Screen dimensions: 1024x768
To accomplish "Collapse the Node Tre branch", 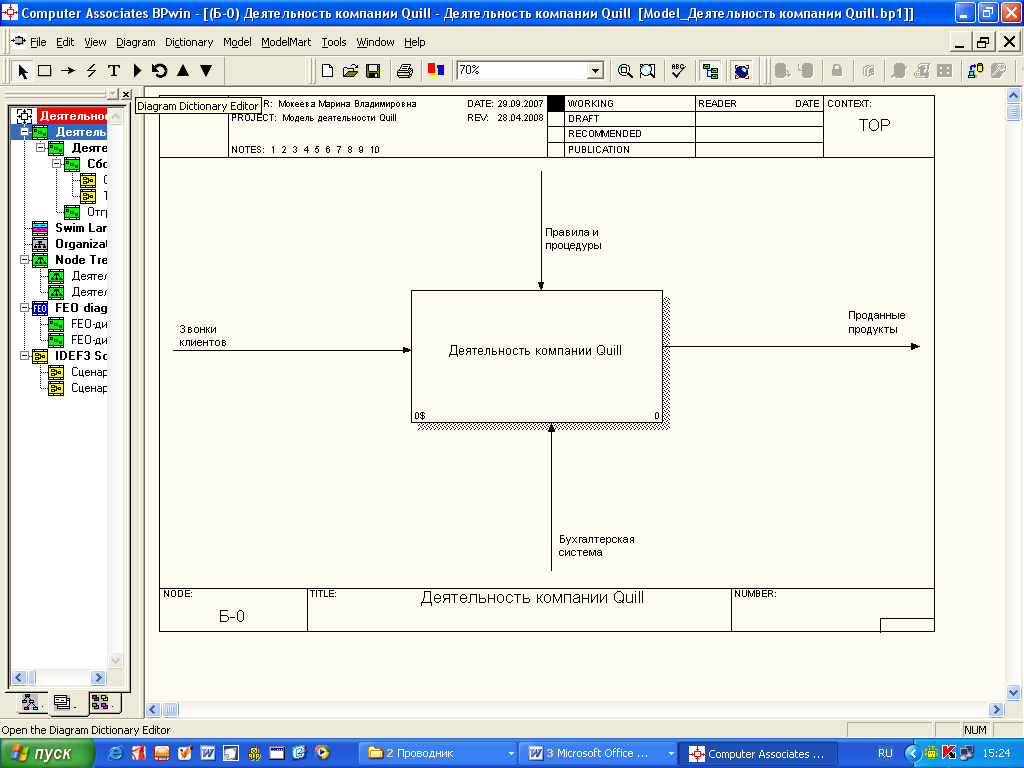I will tap(25, 259).
